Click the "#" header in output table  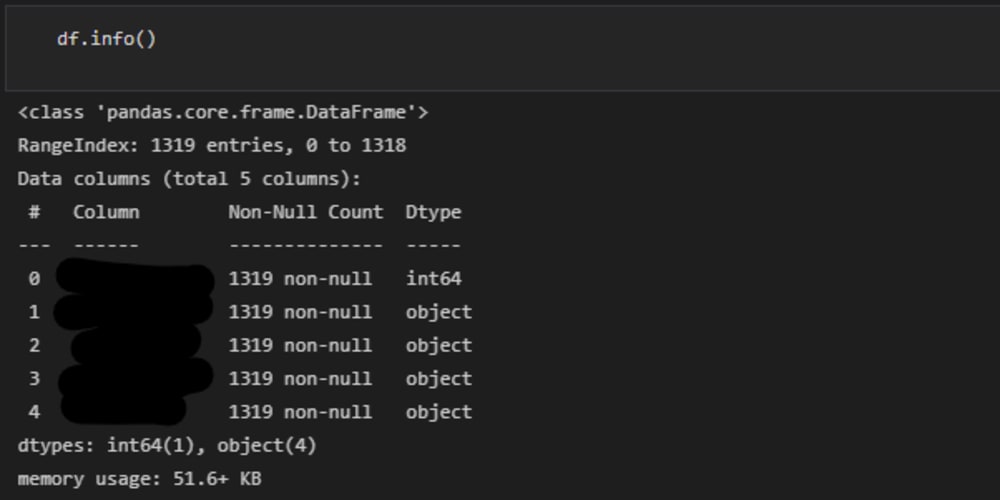click(34, 212)
